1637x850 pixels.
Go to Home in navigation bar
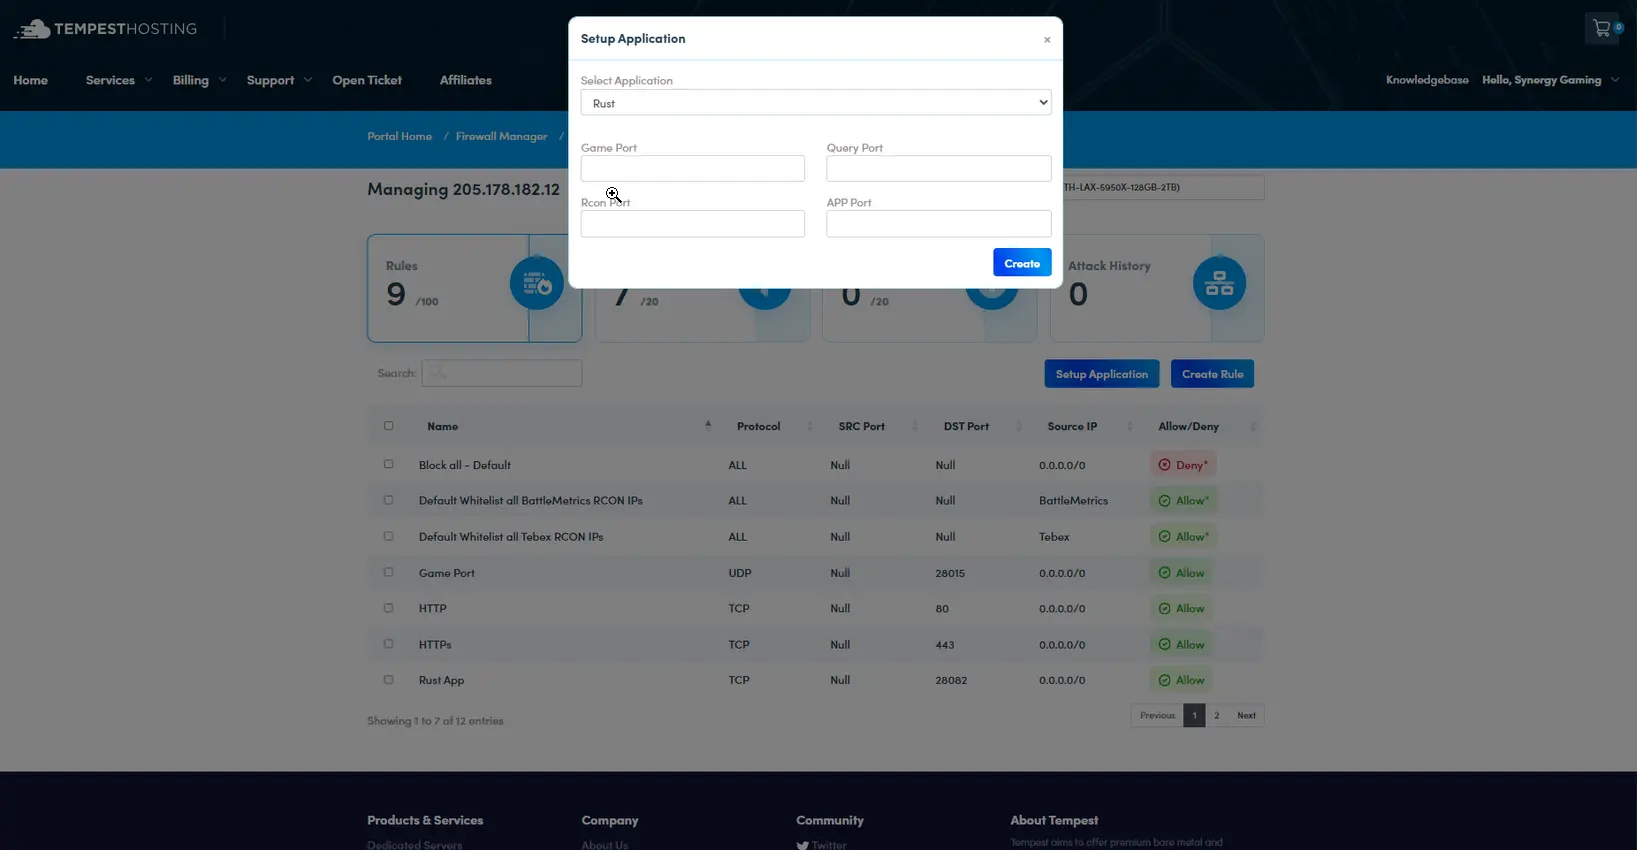(x=30, y=80)
